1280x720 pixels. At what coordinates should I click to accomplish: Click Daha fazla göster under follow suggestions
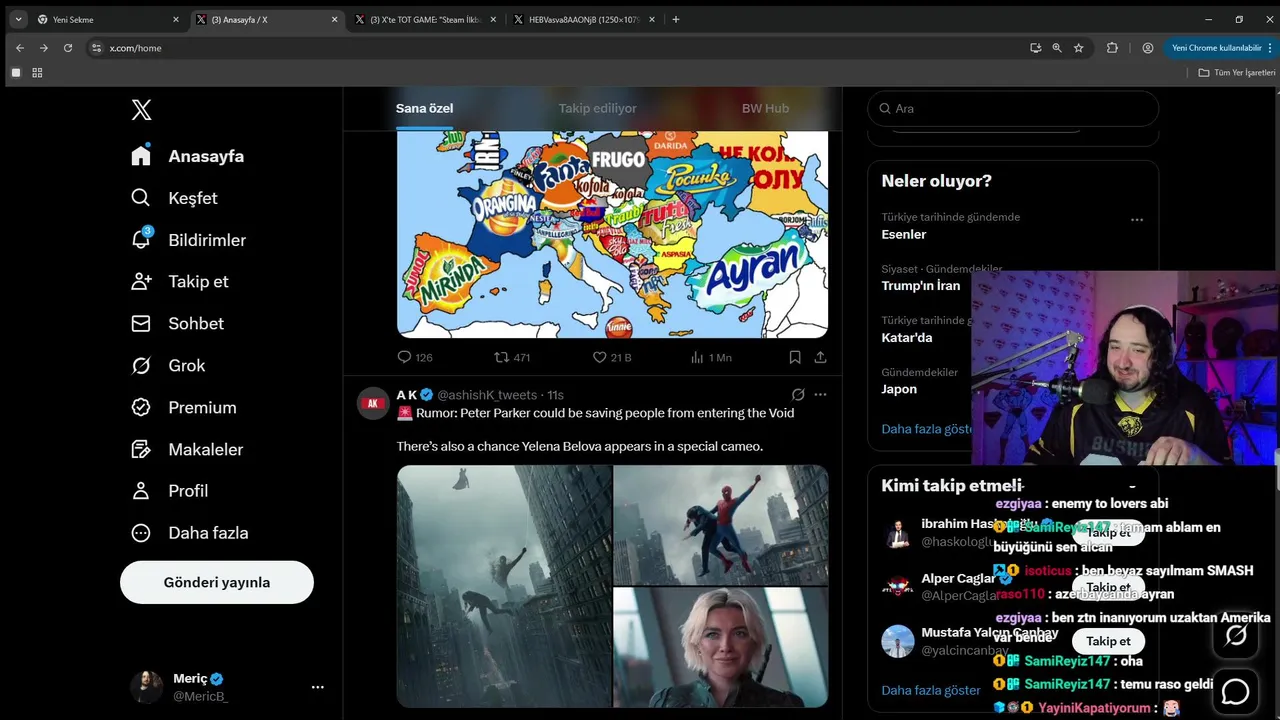[x=931, y=690]
